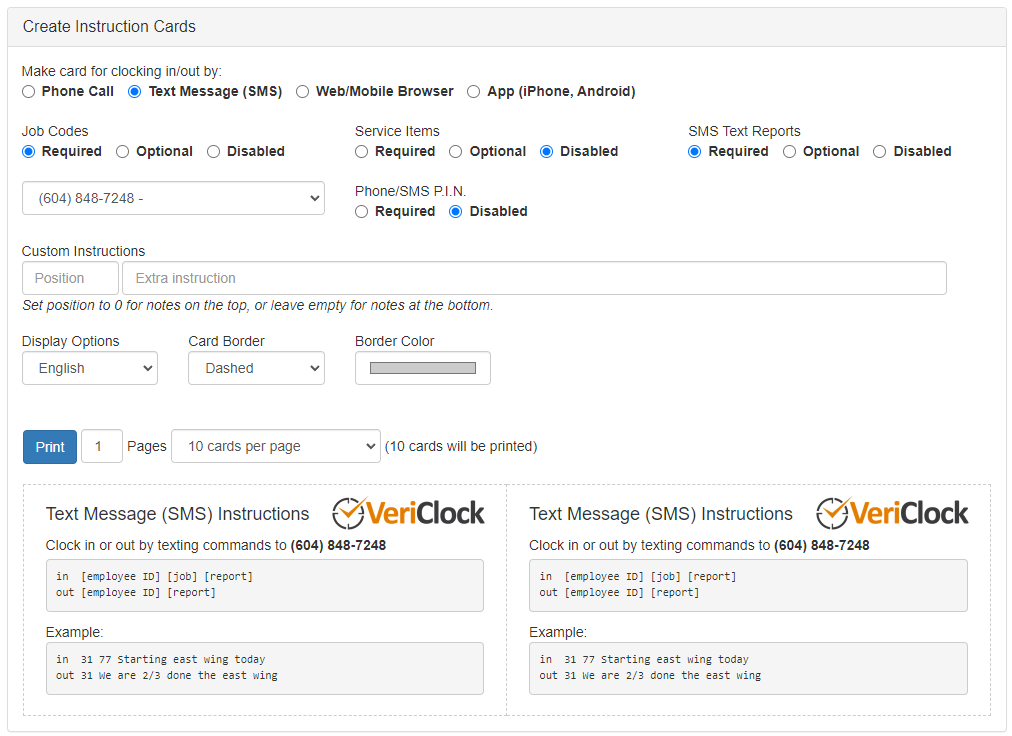Open the cards per page dropdown
The image size is (1012, 736).
276,446
